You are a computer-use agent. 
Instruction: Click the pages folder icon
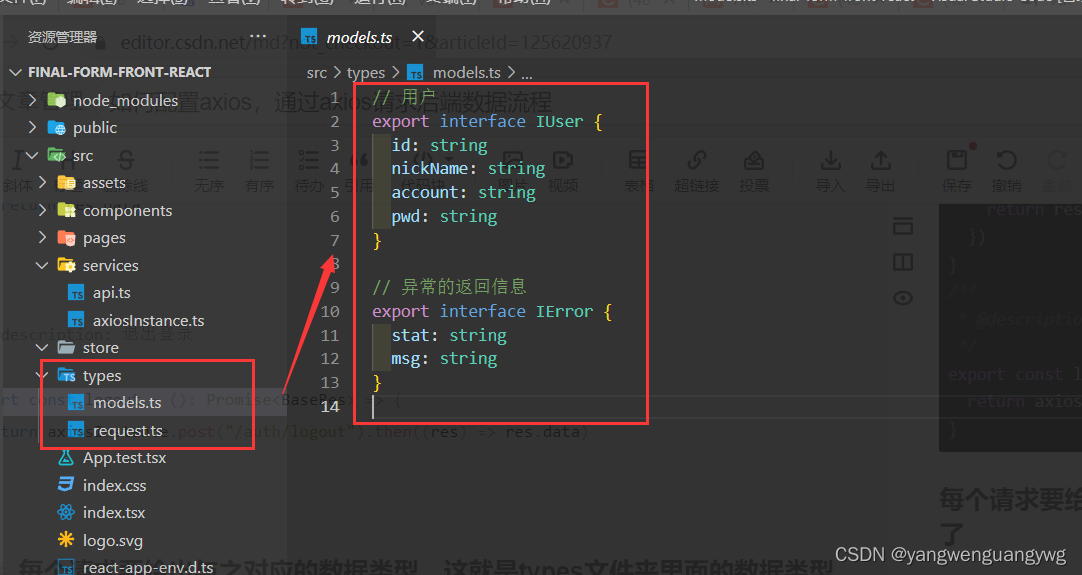click(x=66, y=238)
